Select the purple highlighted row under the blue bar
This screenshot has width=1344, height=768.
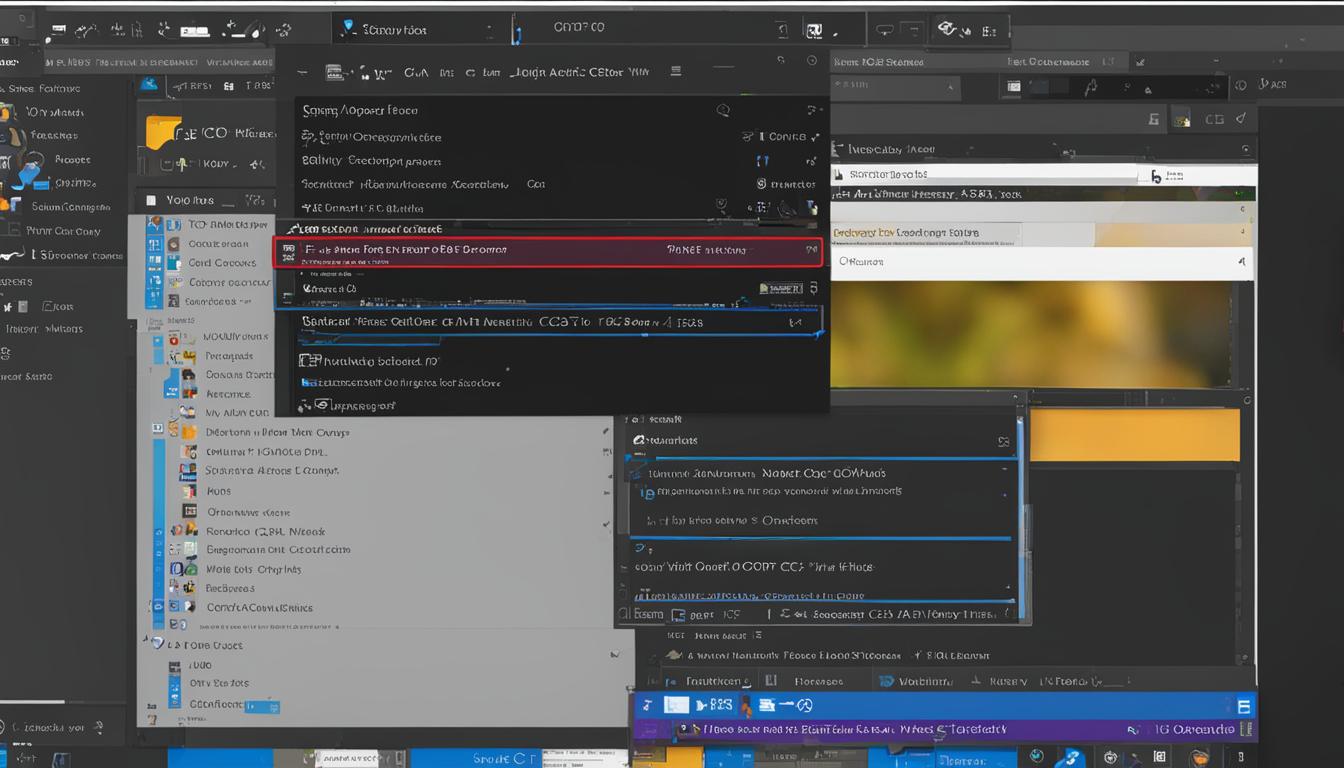pyautogui.click(x=944, y=730)
